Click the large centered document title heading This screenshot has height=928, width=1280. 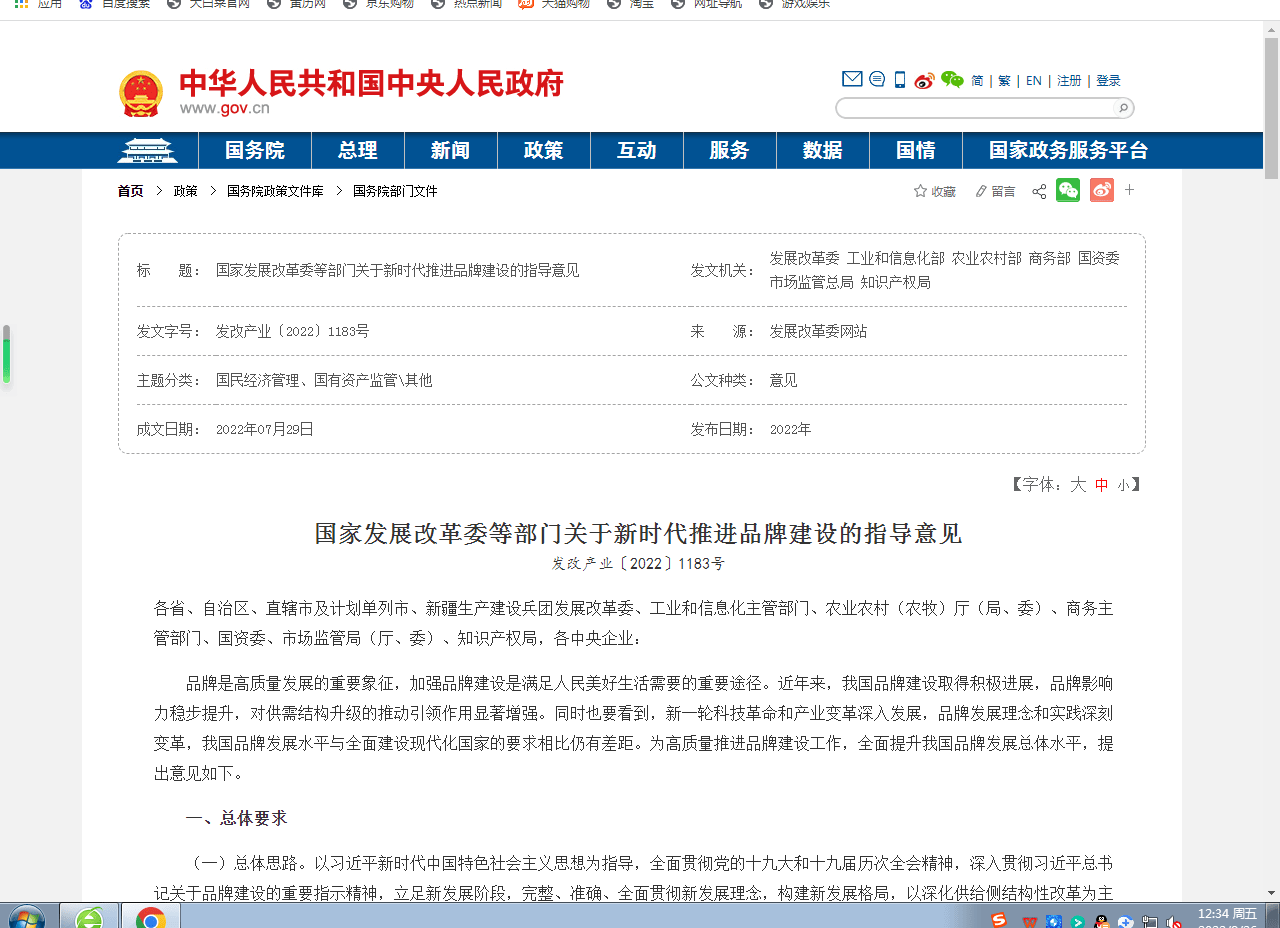pos(638,534)
